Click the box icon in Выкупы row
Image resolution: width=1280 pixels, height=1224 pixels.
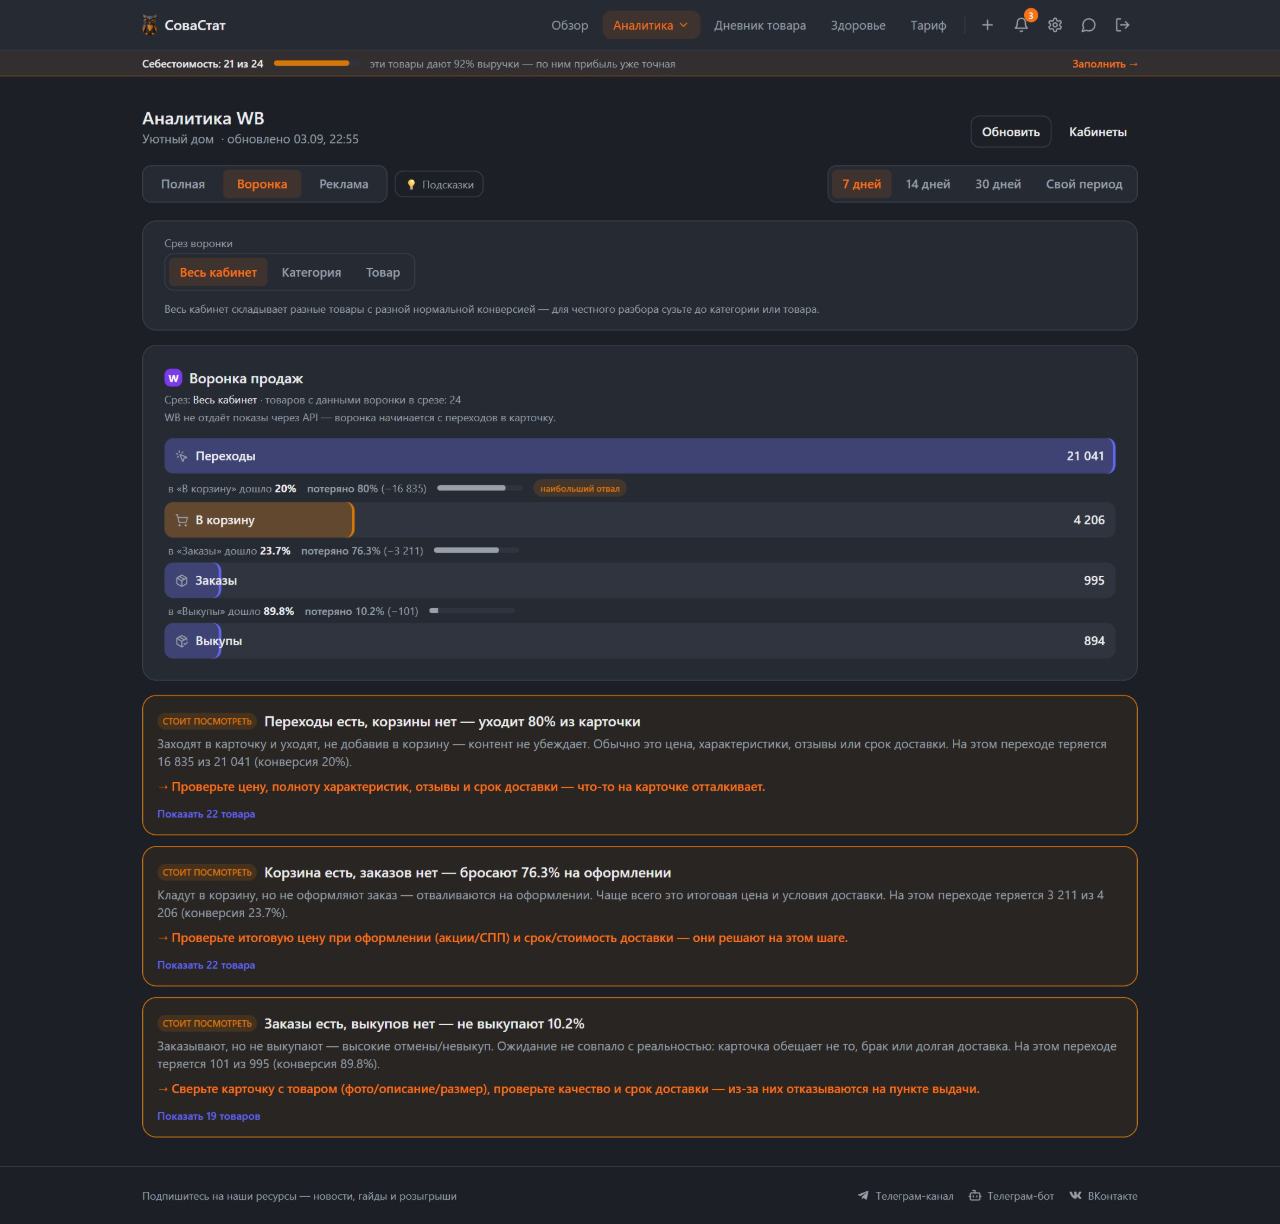point(181,641)
